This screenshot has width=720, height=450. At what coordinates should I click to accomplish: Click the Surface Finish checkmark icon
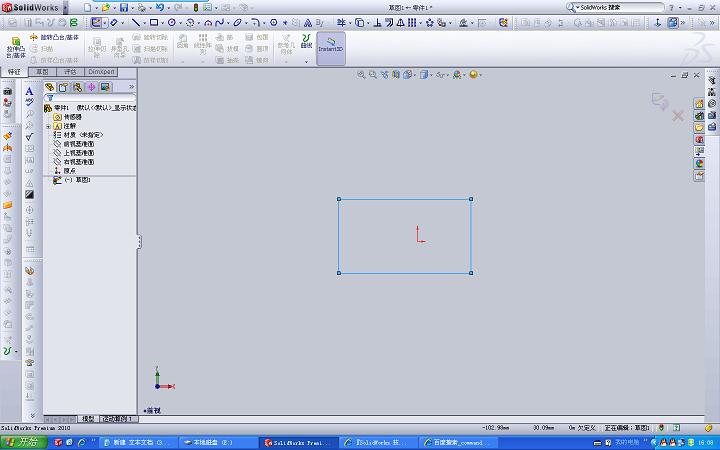click(29, 136)
